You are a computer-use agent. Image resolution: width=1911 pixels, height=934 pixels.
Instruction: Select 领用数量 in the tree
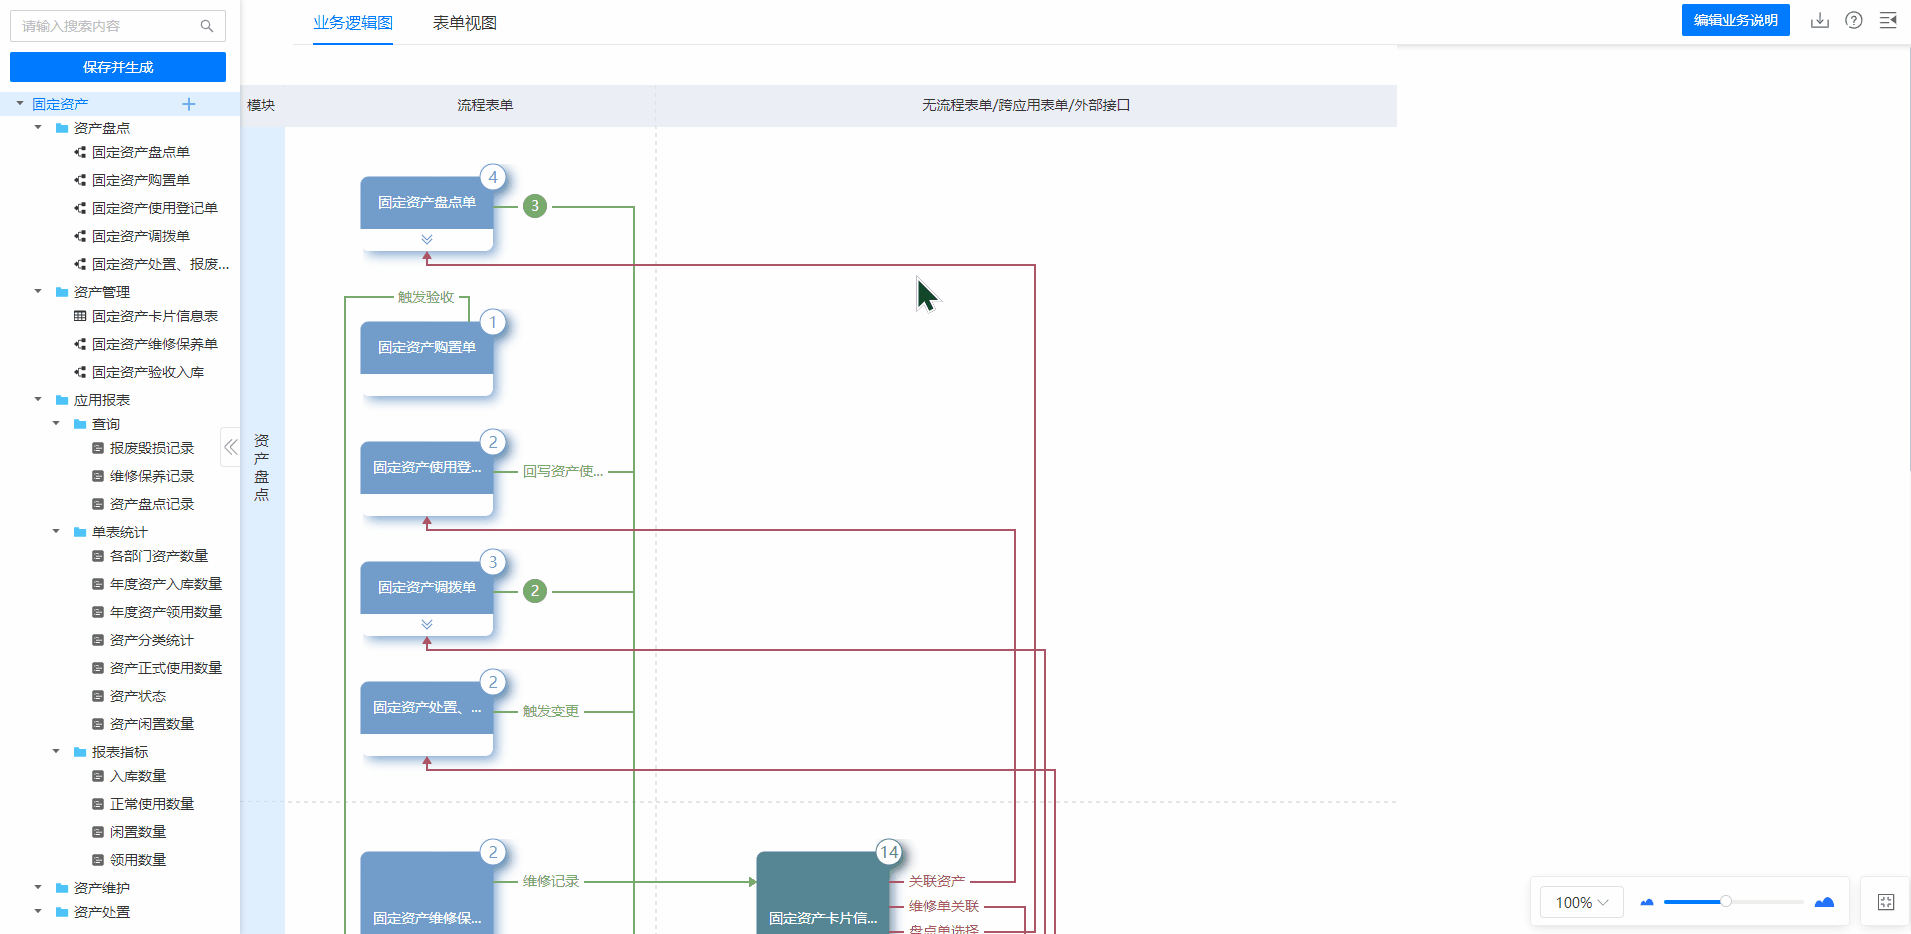point(138,860)
